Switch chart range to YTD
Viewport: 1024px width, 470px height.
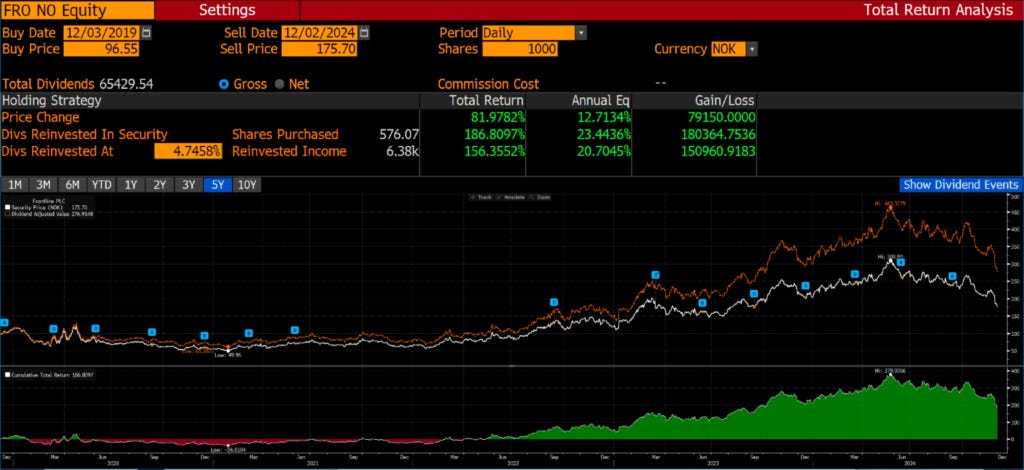tap(101, 185)
